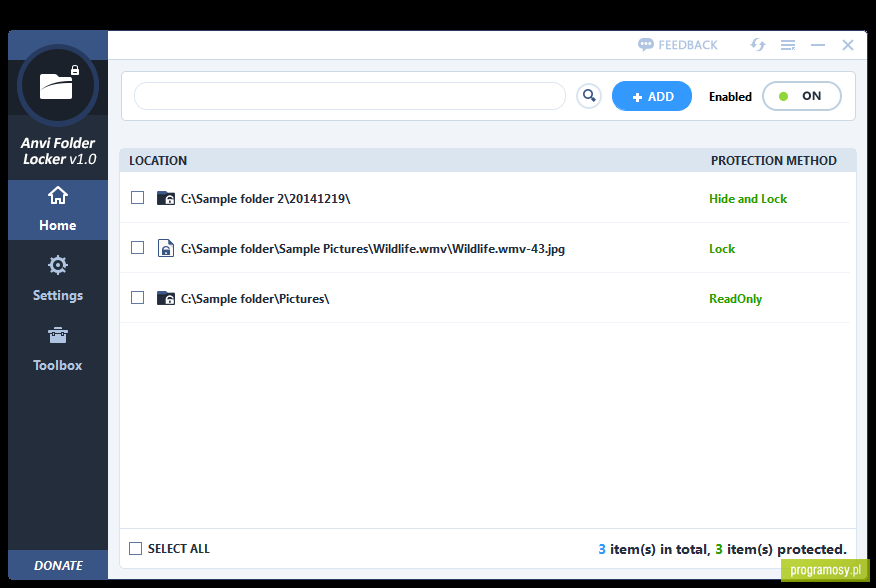Check the box for Sample folder\Pictures
This screenshot has width=876, height=588.
click(137, 297)
